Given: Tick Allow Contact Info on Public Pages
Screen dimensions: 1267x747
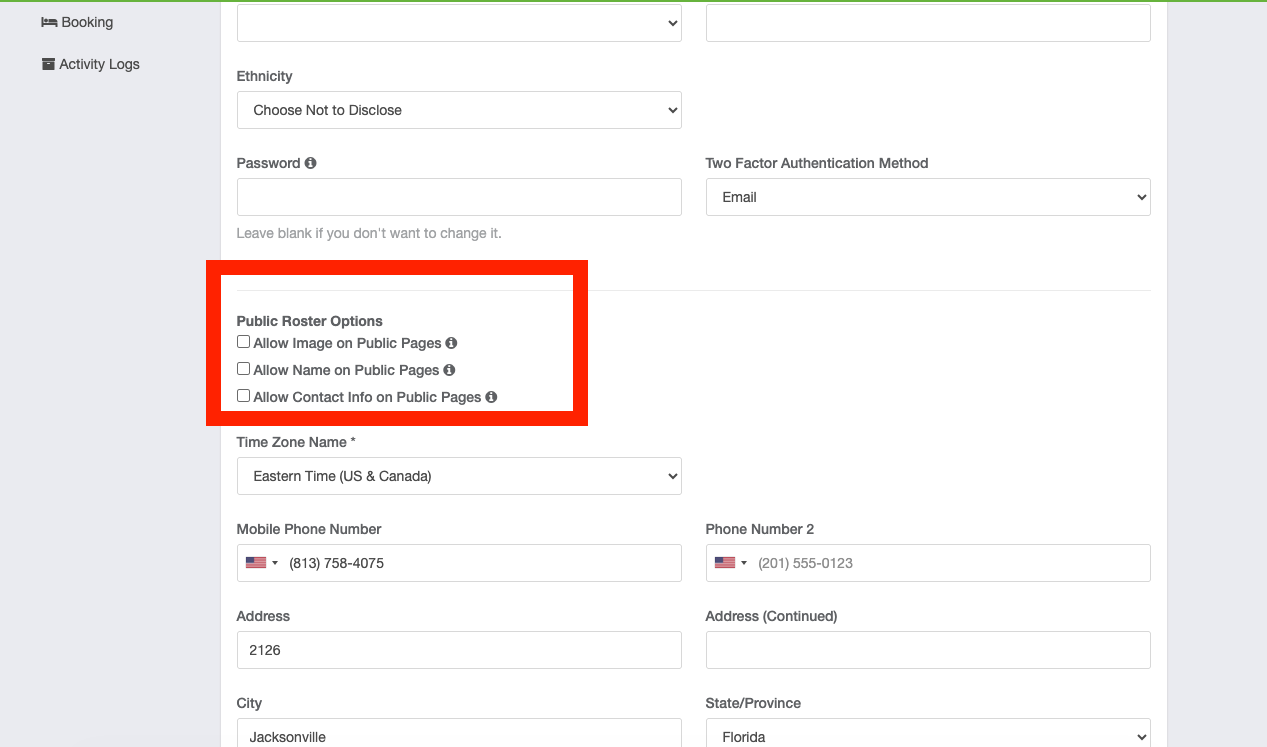Looking at the screenshot, I should pos(243,396).
